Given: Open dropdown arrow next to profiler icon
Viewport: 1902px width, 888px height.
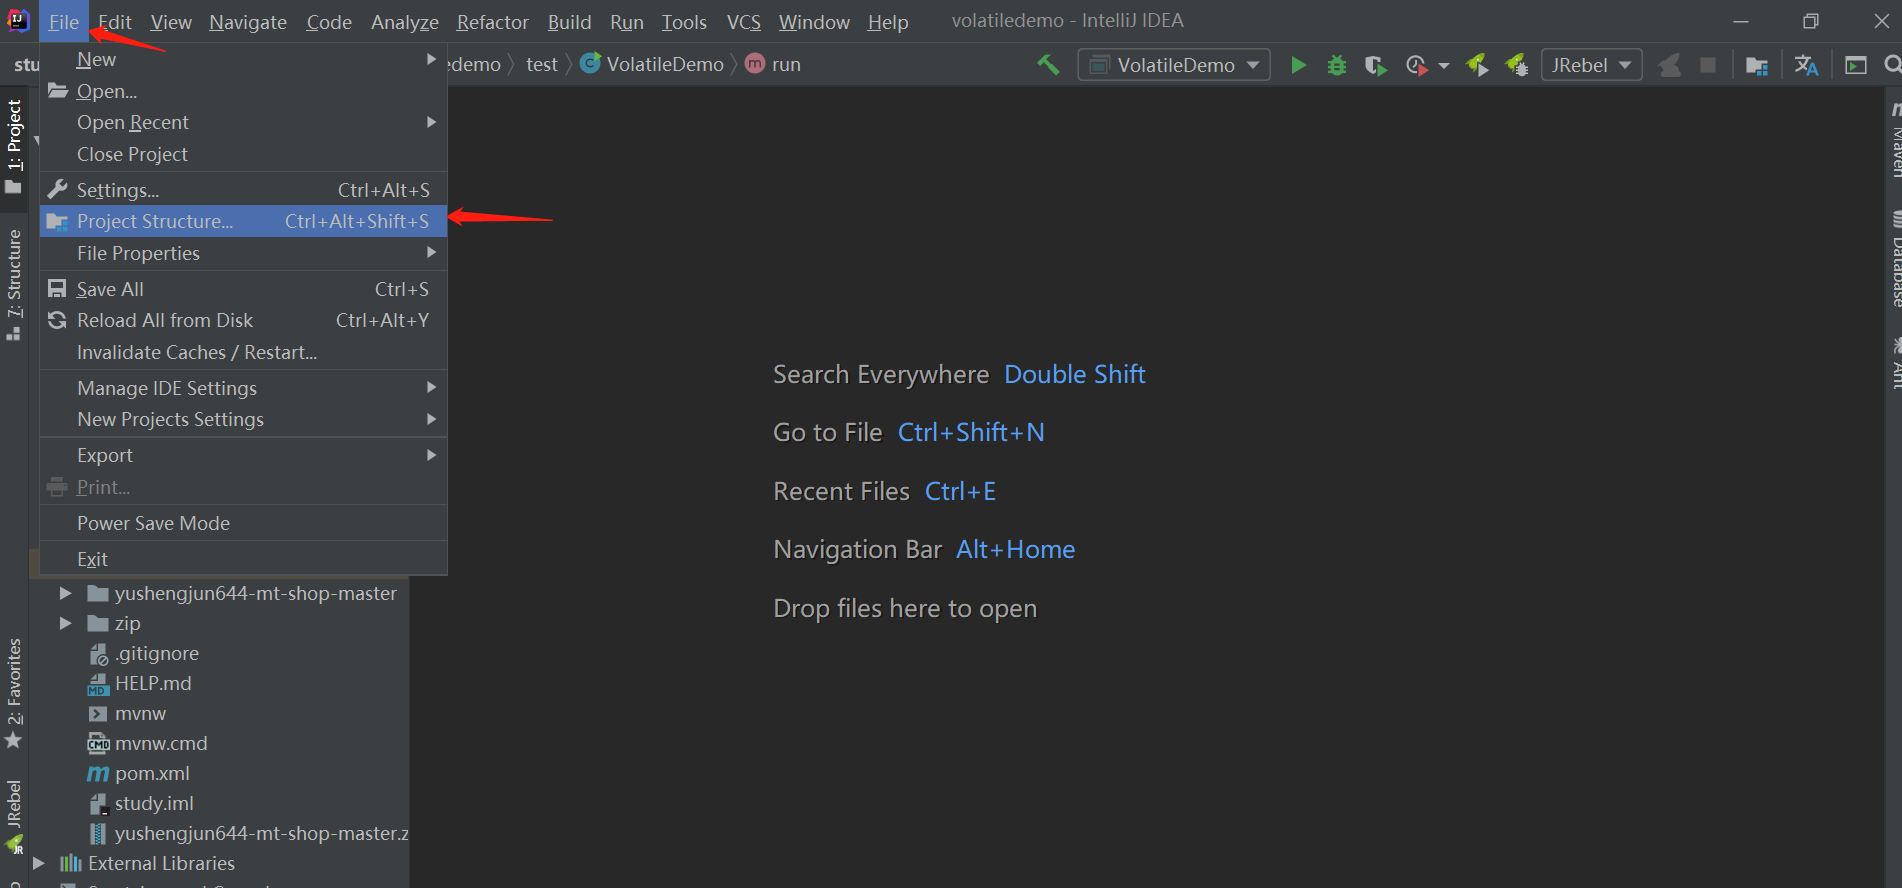Looking at the screenshot, I should pyautogui.click(x=1443, y=66).
